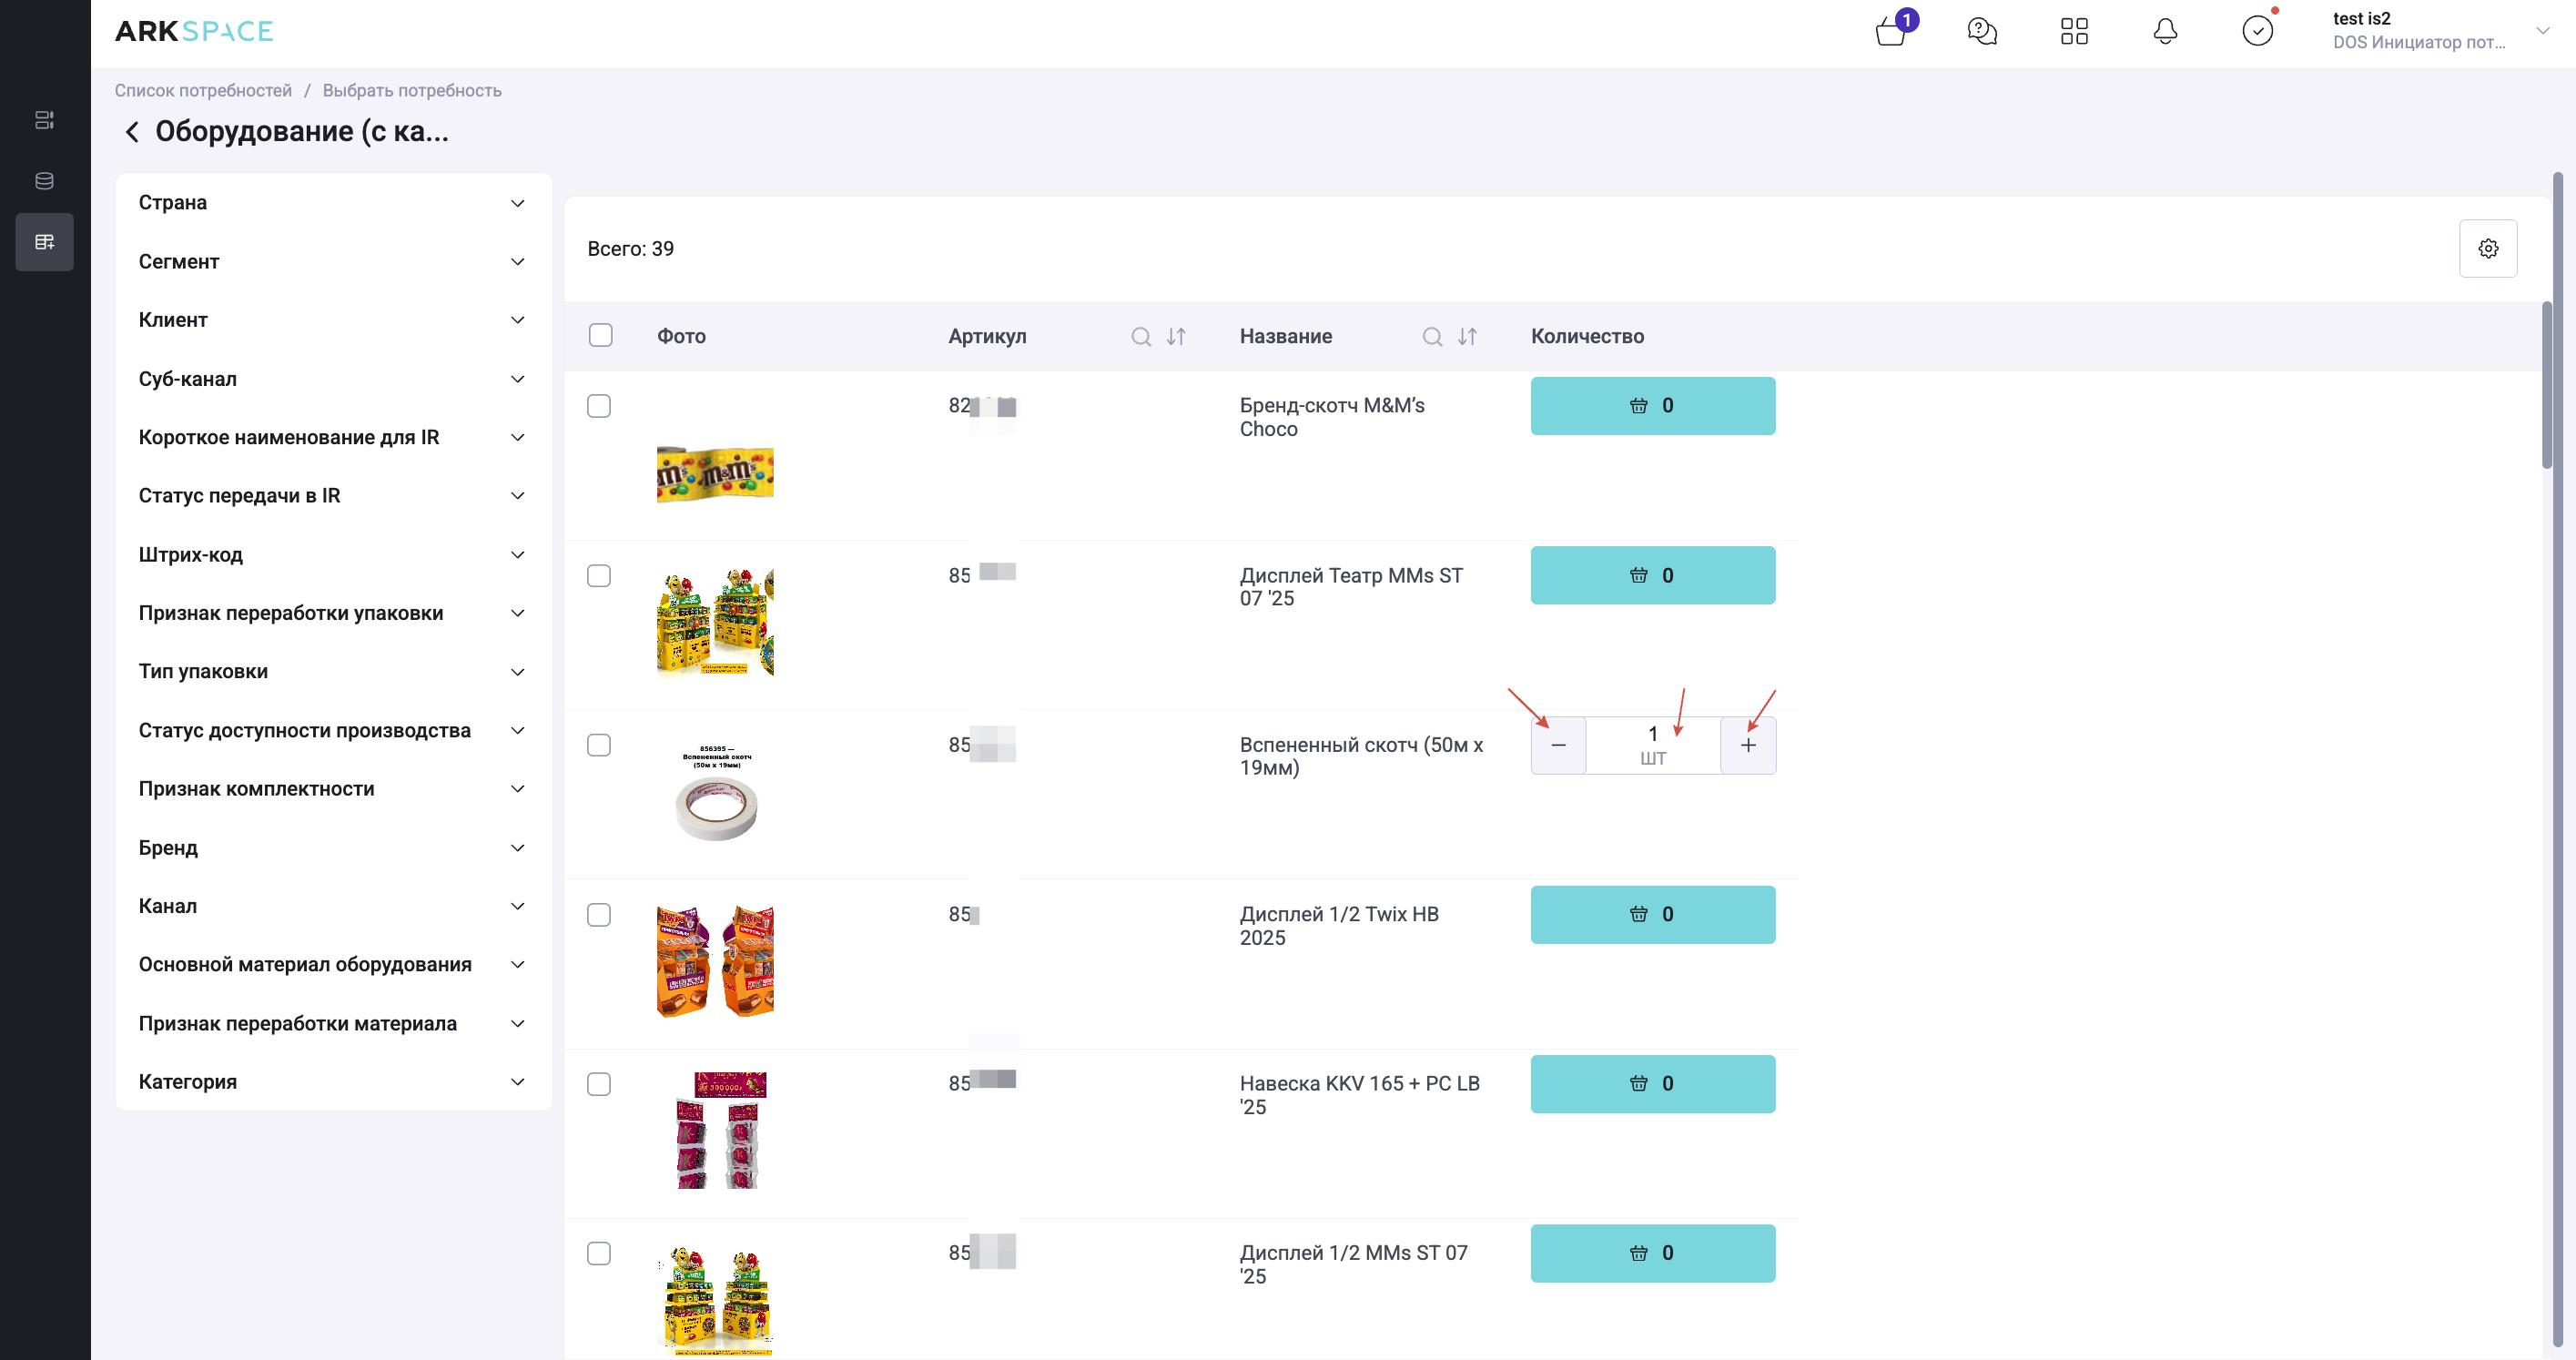Tick checkbox for Вспененный скотч row
2576x1360 pixels.
[x=599, y=745]
